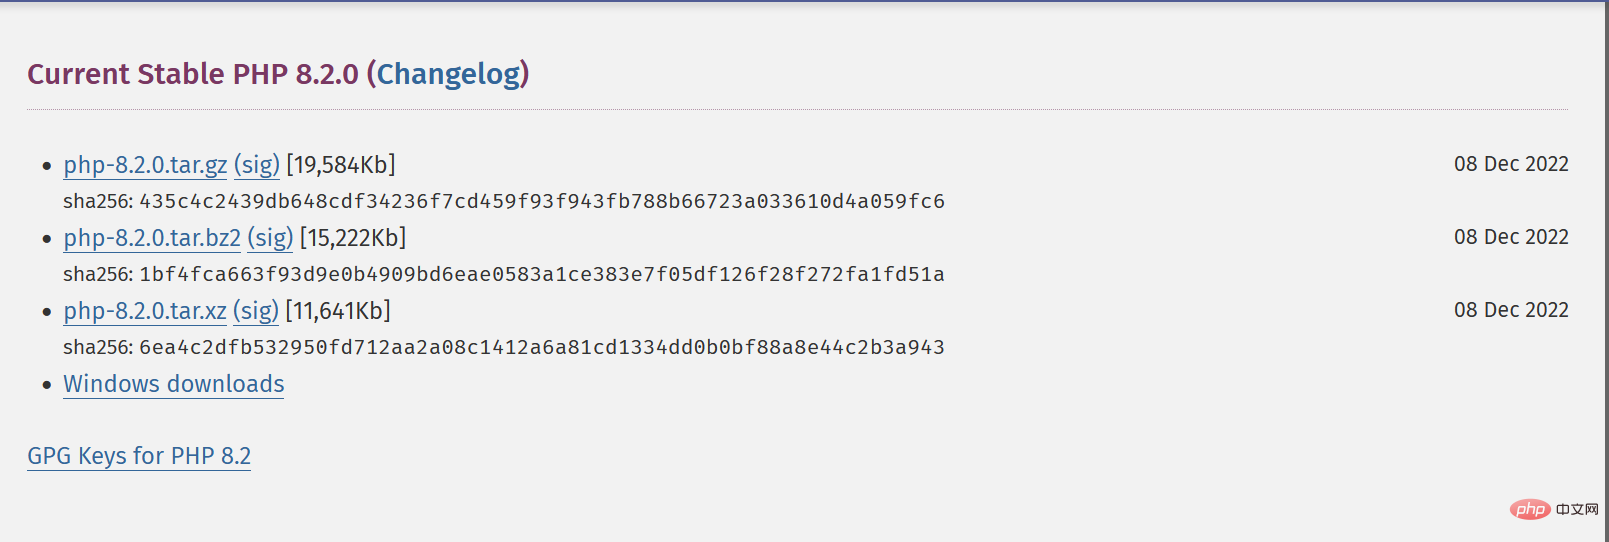Open sig link for the tar.gz file
Viewport: 1609px width, 542px height.
click(x=257, y=165)
